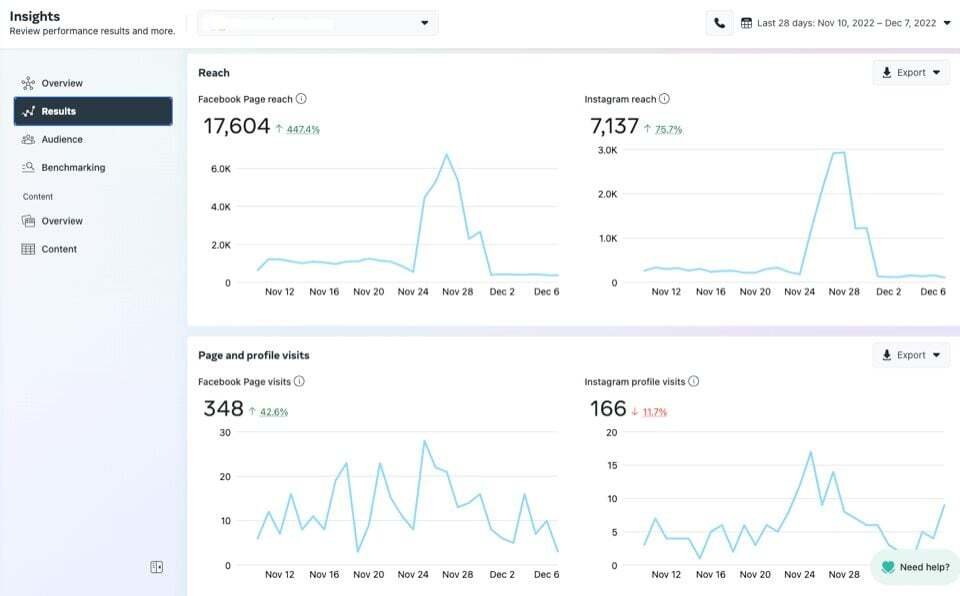Show the Facebook Page reach info tooltip

pos(302,99)
